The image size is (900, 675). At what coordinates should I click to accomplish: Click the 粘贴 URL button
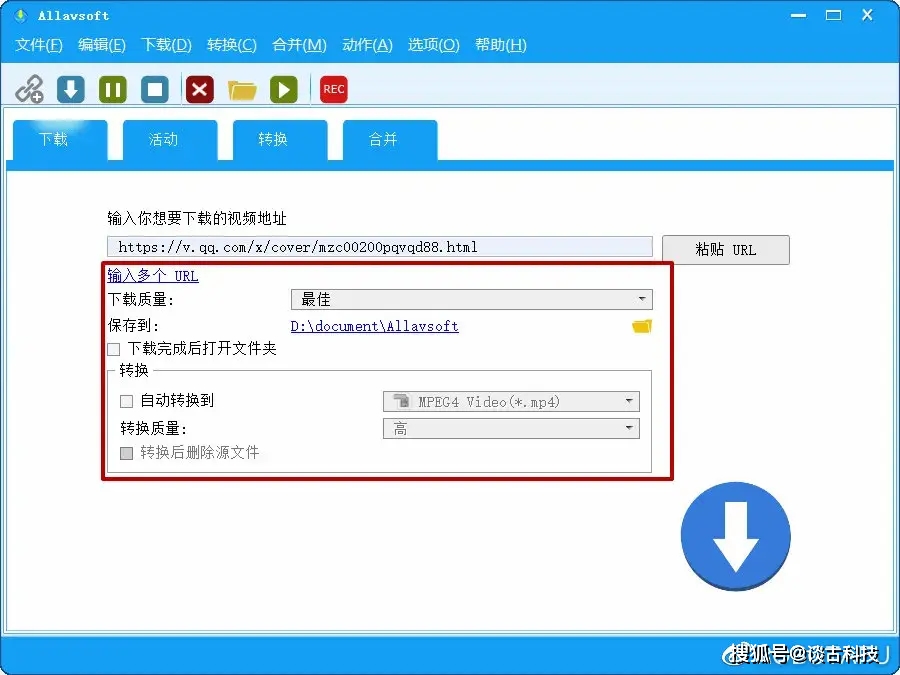click(x=726, y=250)
